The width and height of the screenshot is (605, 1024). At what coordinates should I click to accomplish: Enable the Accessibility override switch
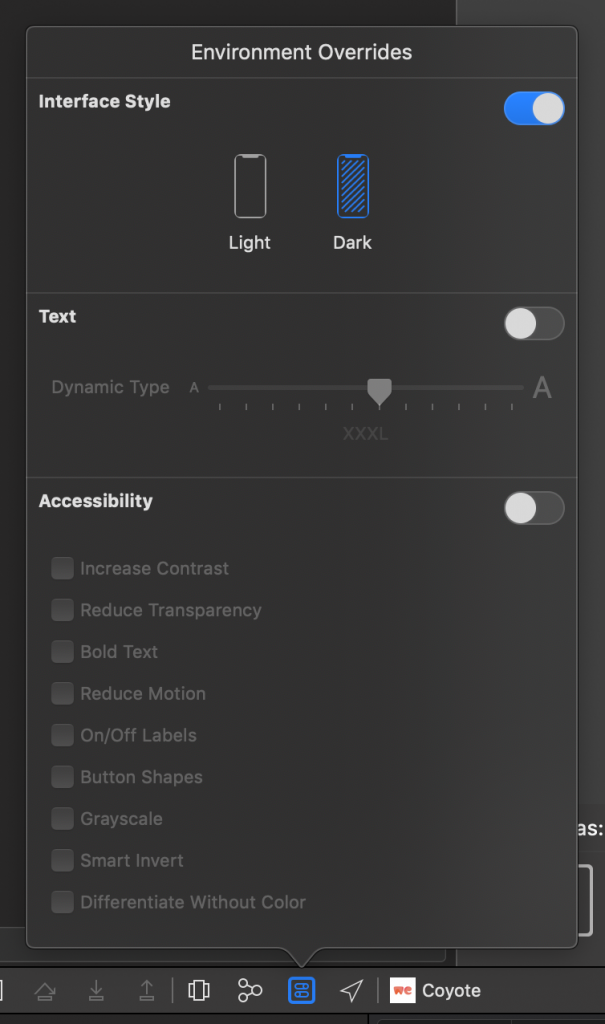pos(534,508)
